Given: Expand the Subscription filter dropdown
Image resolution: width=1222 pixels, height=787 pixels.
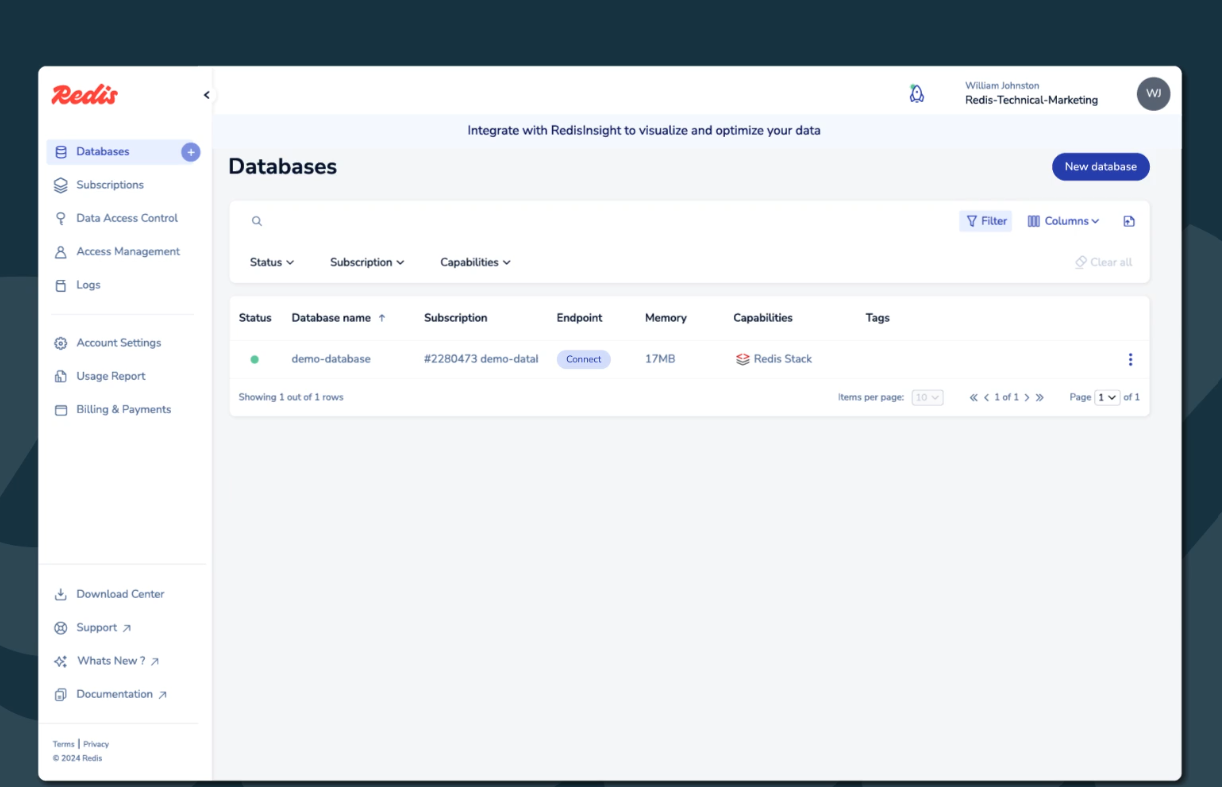Looking at the screenshot, I should [367, 262].
